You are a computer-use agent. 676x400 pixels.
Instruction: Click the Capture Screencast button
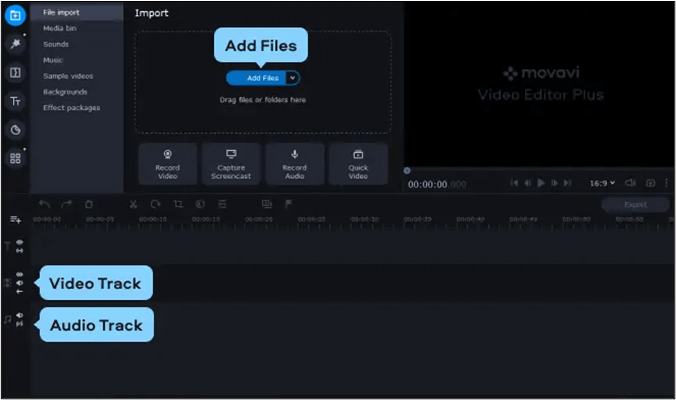[231, 163]
